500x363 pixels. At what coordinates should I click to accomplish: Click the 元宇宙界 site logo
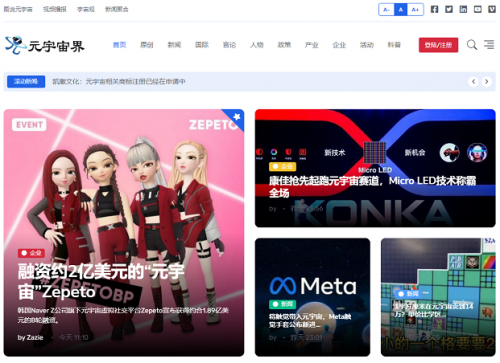click(x=45, y=45)
